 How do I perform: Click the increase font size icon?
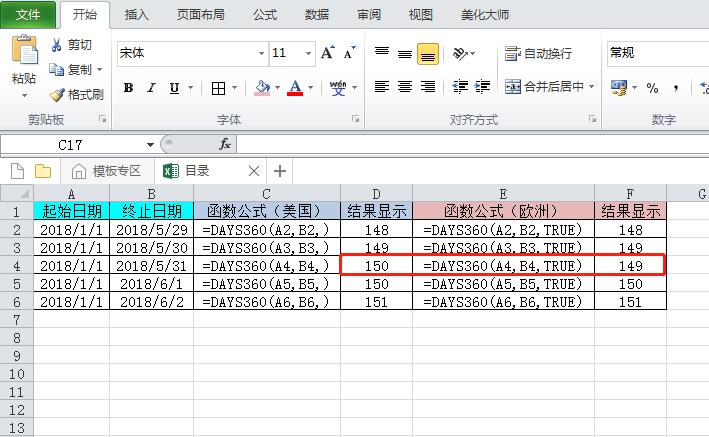click(328, 53)
